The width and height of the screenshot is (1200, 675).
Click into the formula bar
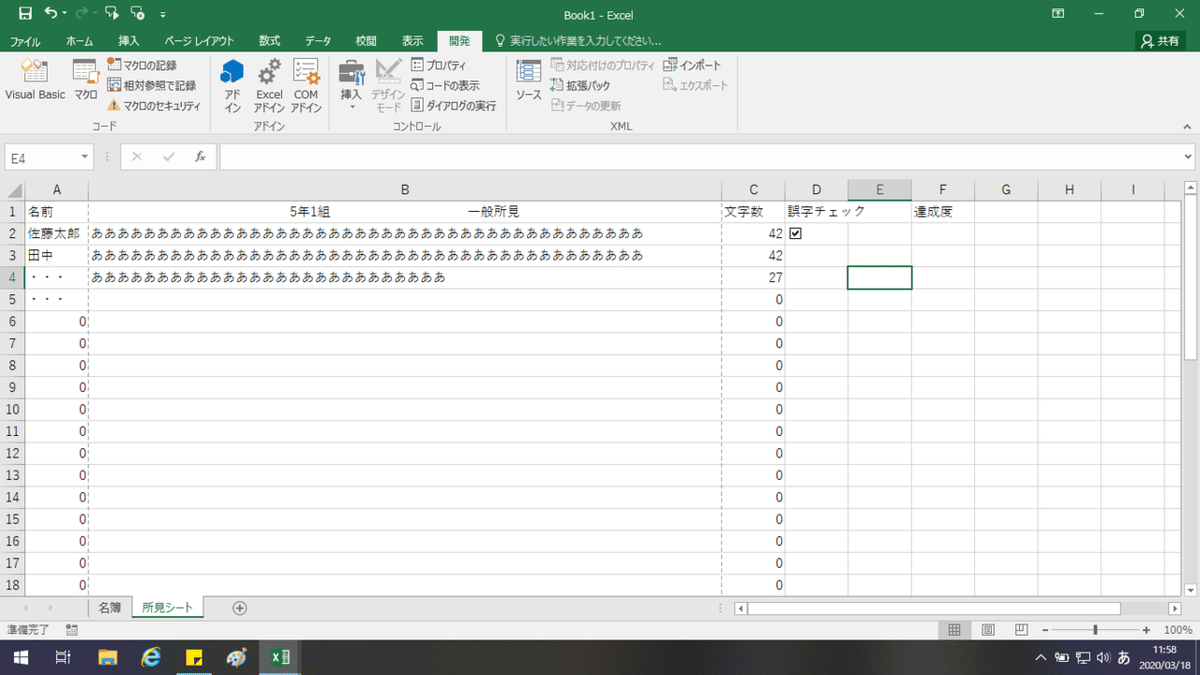[x=700, y=157]
